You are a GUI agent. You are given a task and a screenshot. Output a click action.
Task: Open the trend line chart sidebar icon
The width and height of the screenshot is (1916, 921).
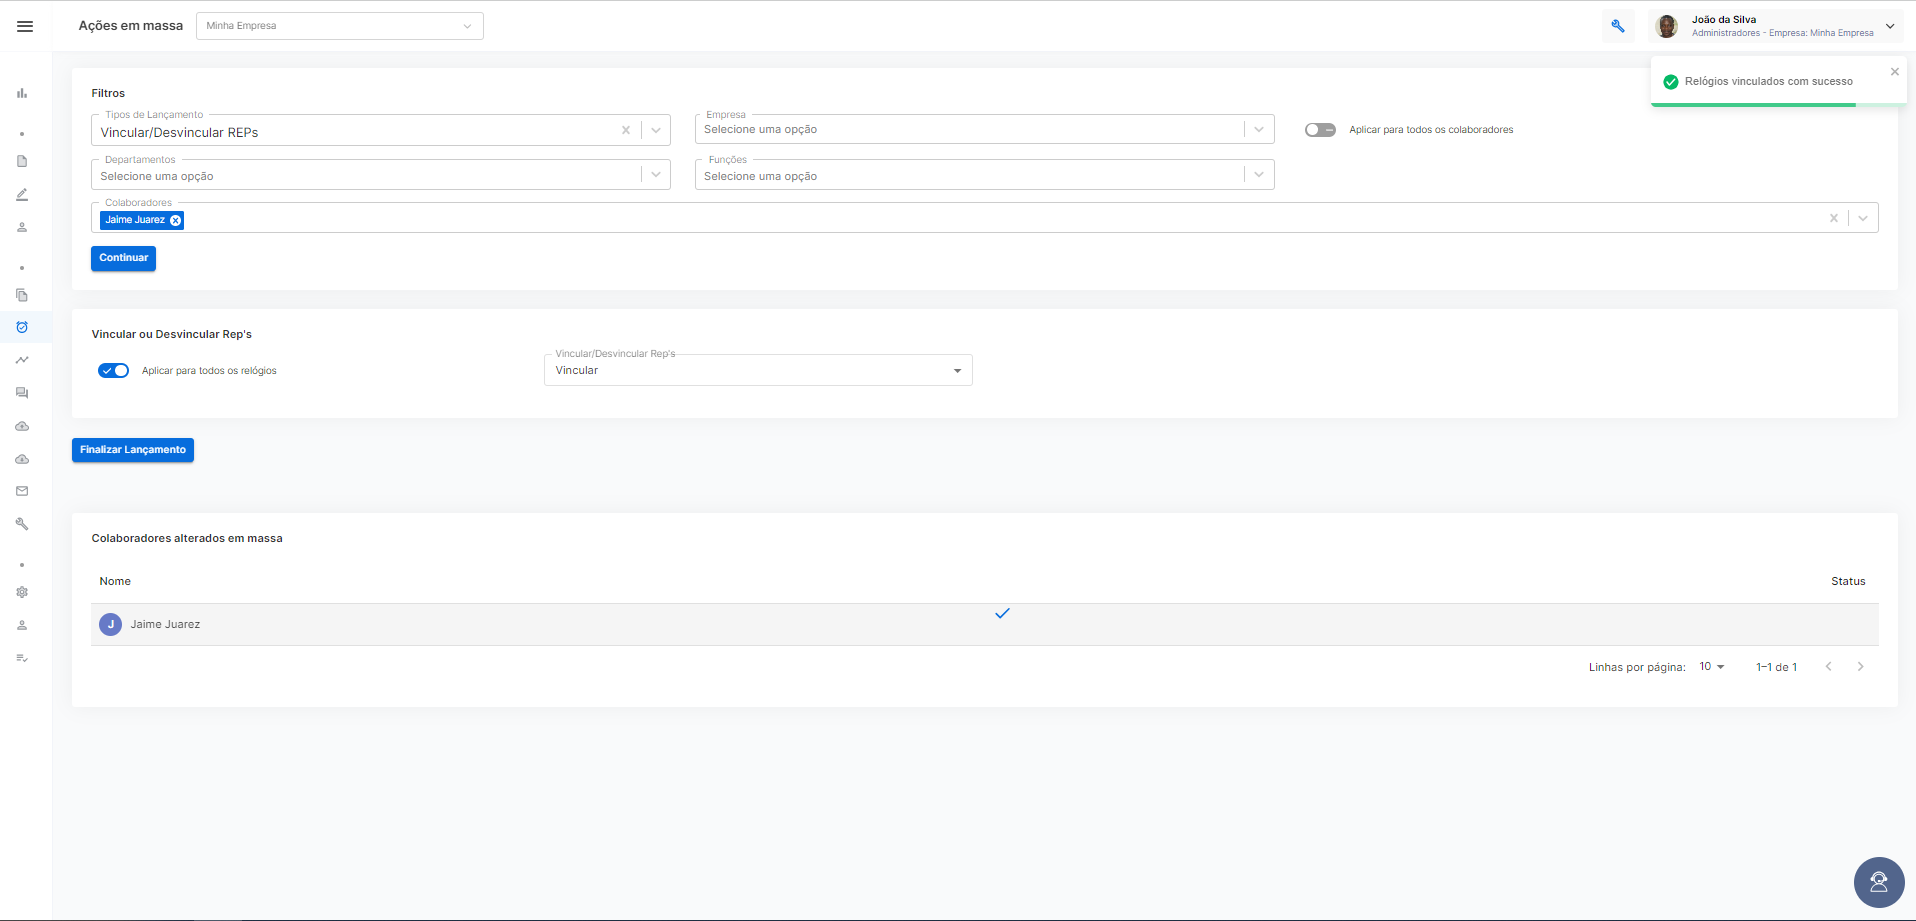pos(22,360)
